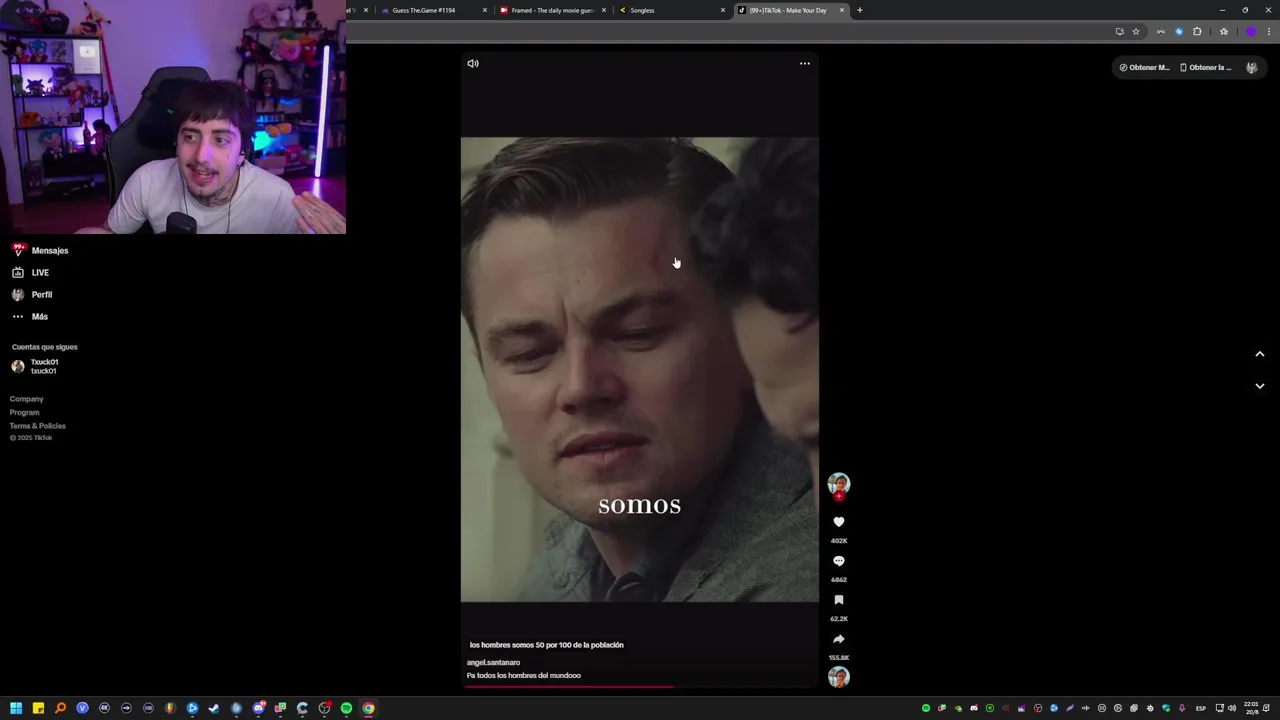
Task: Mute the TikTok video with speaker icon
Action: click(x=473, y=63)
